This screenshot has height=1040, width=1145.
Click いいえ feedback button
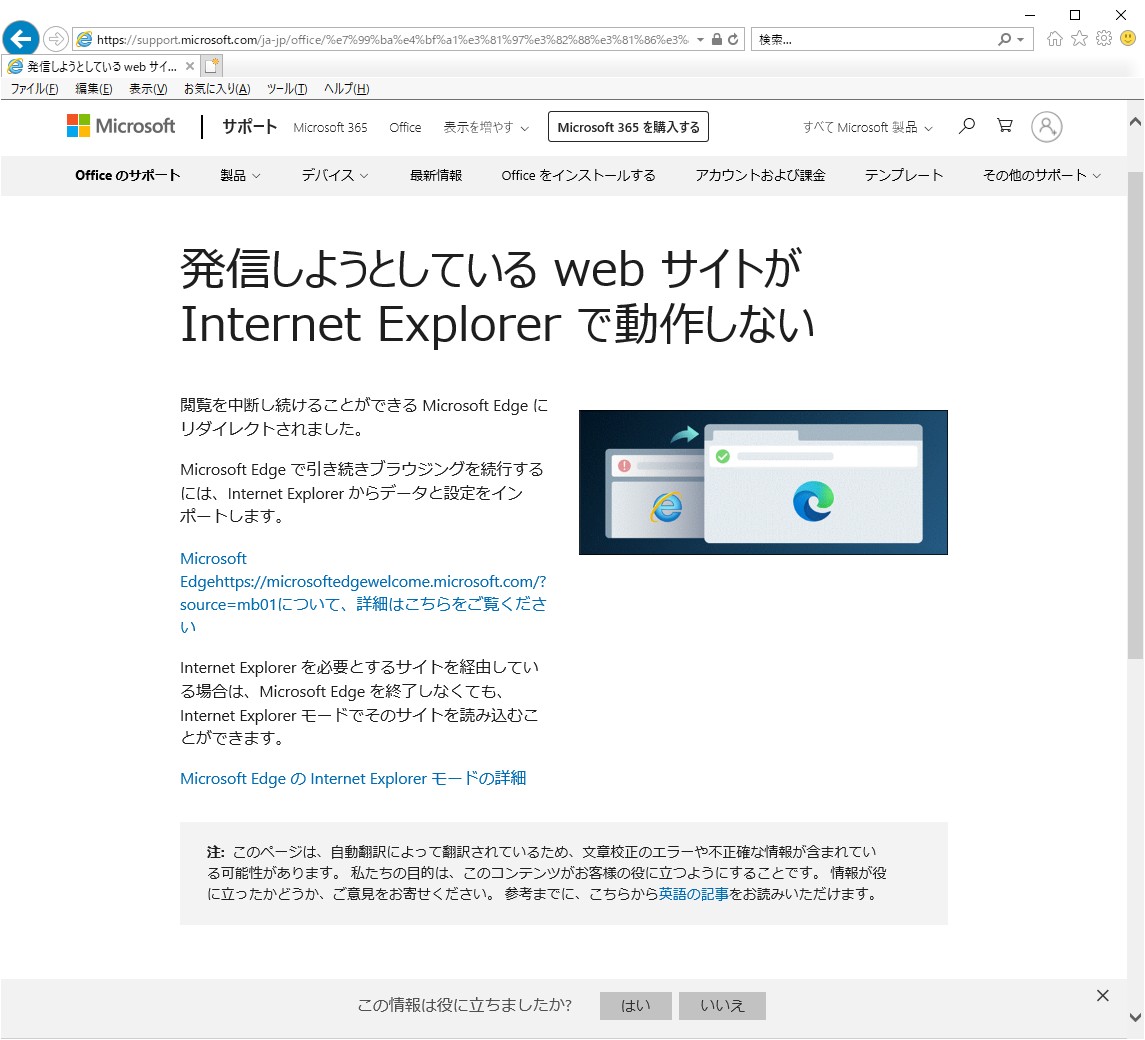coord(722,1006)
